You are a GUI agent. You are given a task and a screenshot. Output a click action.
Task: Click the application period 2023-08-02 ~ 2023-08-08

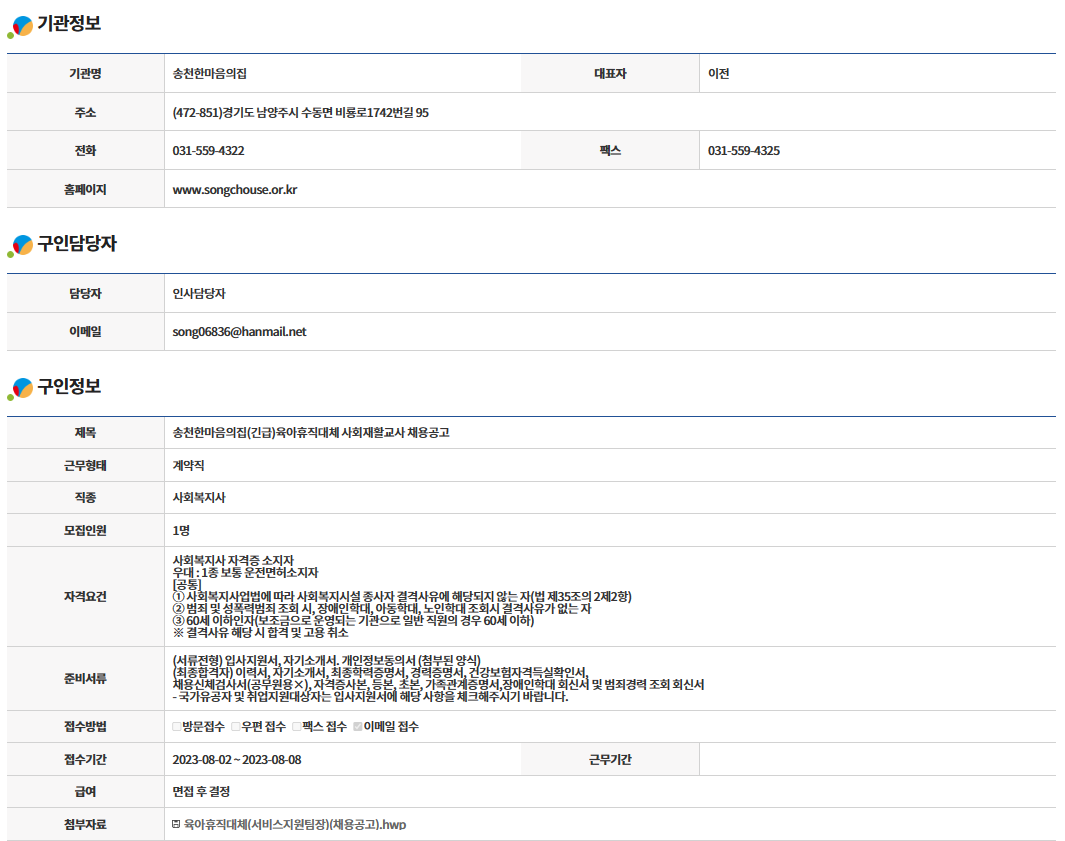pyautogui.click(x=237, y=759)
